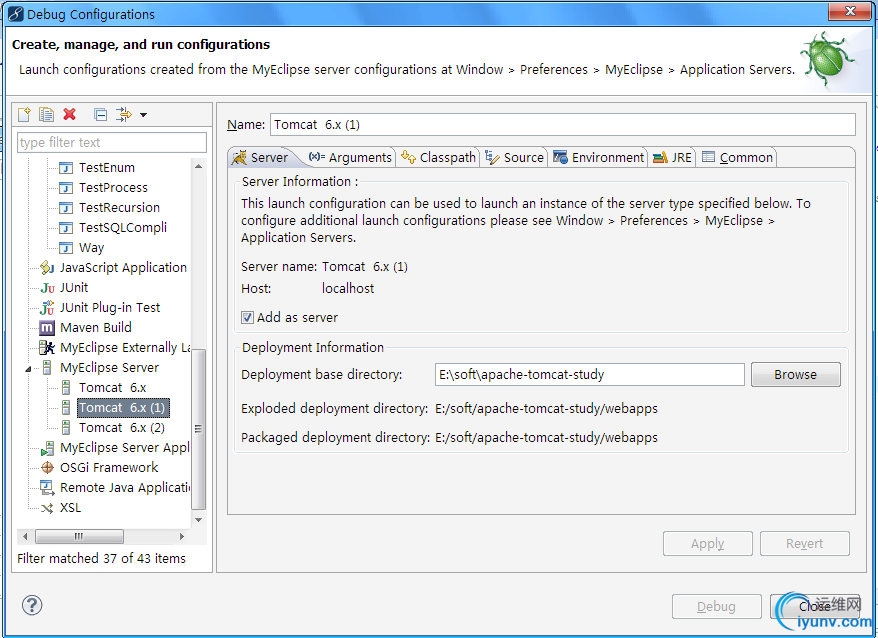Click the MyEclipse Externally Launched icon

(47, 348)
